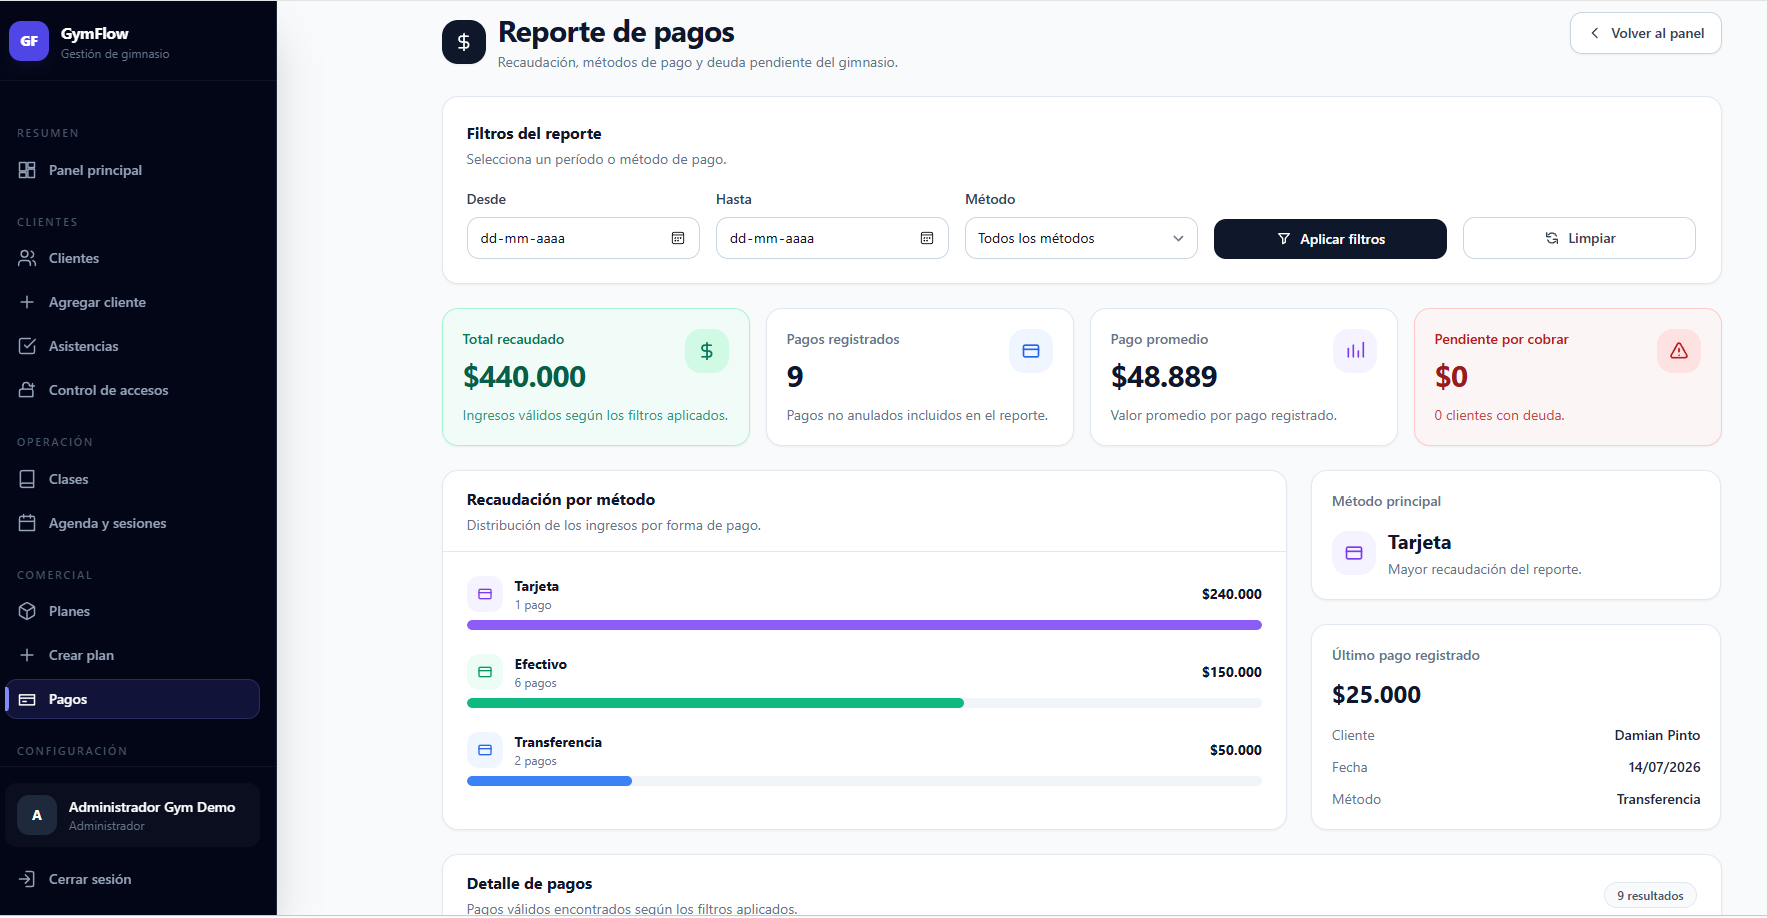Click the blue card icon in the Transferencia row
The image size is (1767, 918).
[485, 750]
